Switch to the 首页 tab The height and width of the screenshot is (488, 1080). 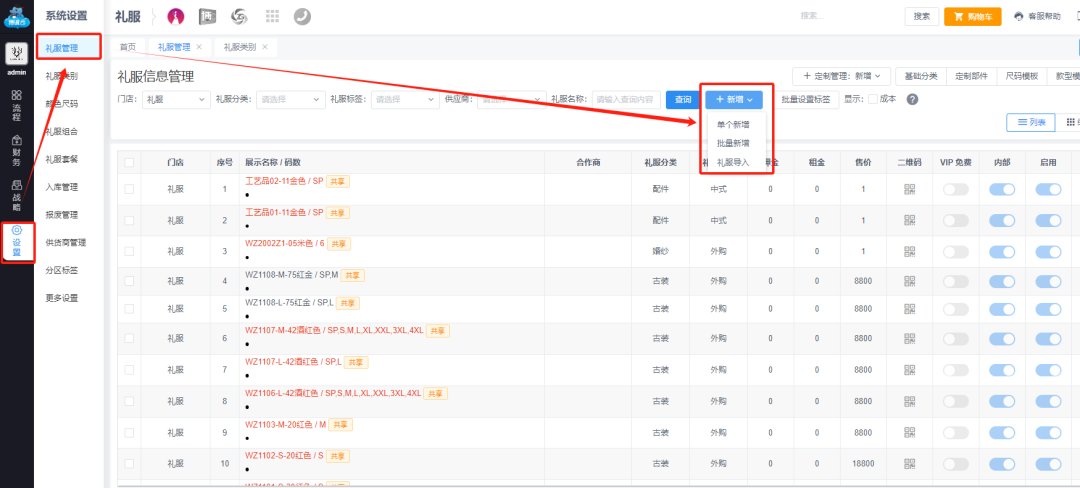point(128,47)
